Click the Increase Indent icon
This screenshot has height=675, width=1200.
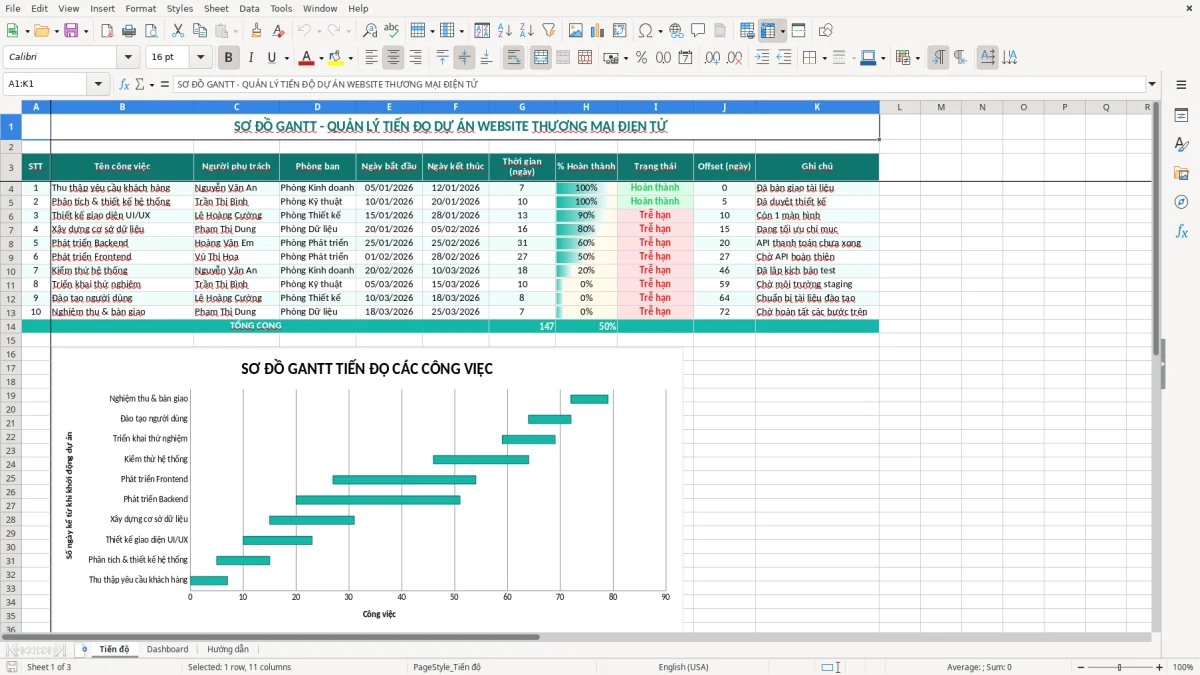762,58
